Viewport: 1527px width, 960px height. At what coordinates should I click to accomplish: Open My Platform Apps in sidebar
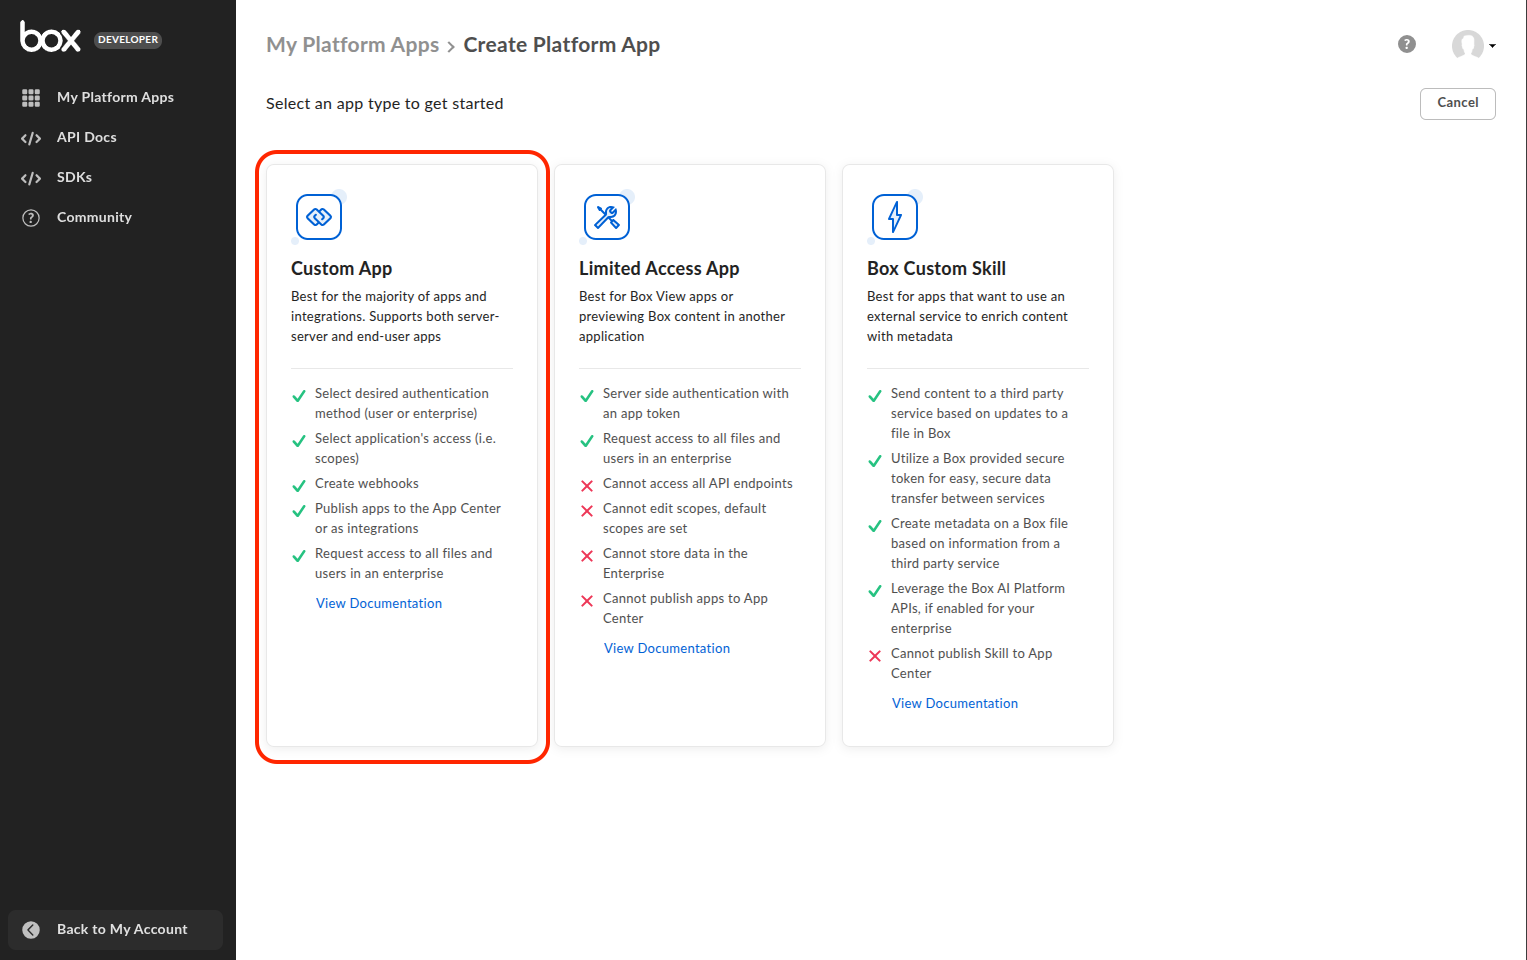pyautogui.click(x=115, y=97)
